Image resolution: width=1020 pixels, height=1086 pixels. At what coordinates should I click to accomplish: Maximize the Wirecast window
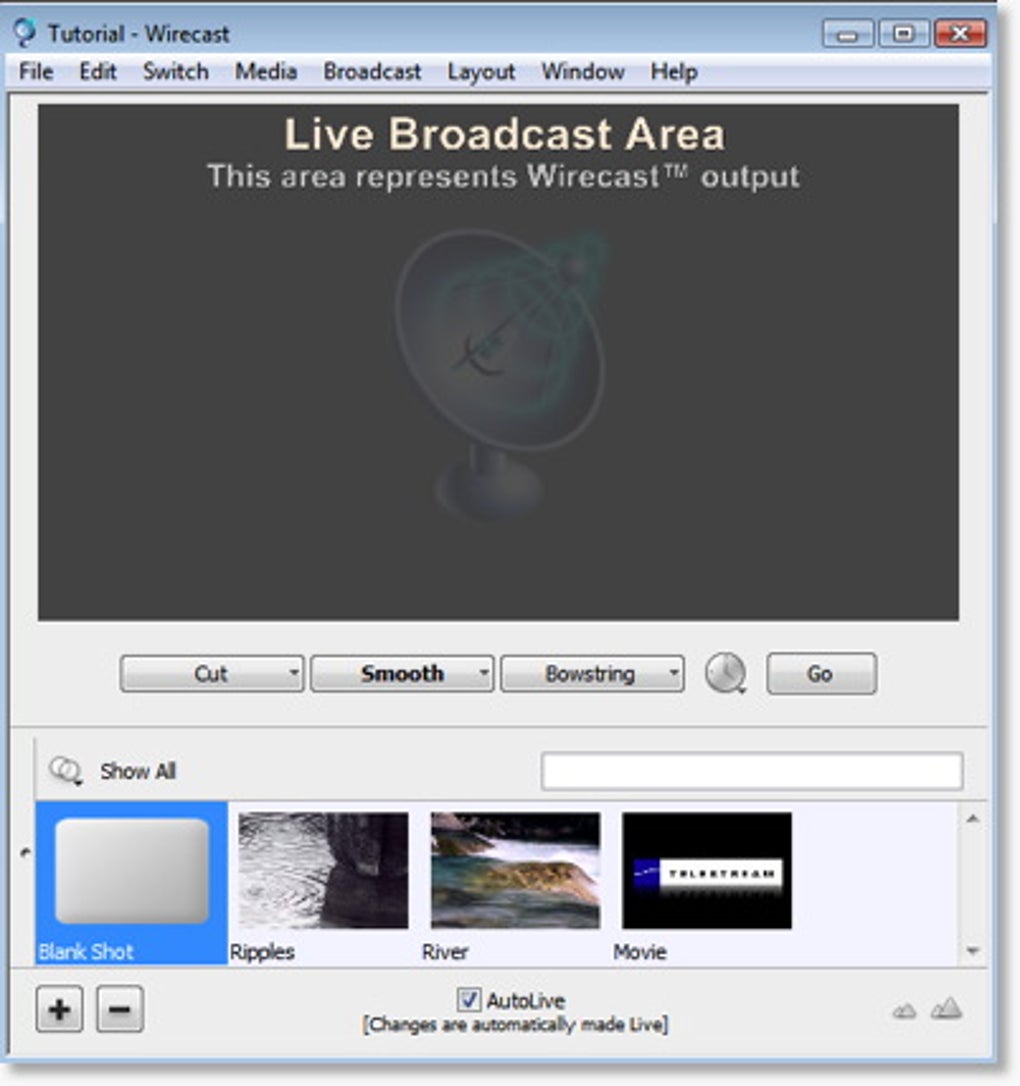904,34
